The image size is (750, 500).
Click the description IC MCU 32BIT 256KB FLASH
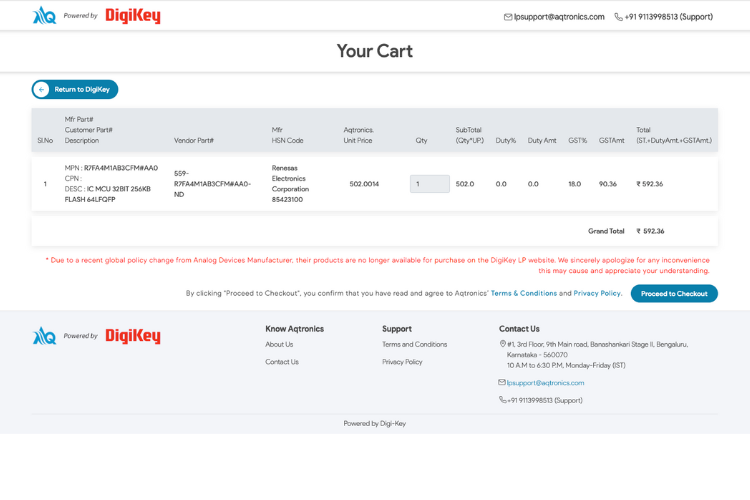(108, 194)
